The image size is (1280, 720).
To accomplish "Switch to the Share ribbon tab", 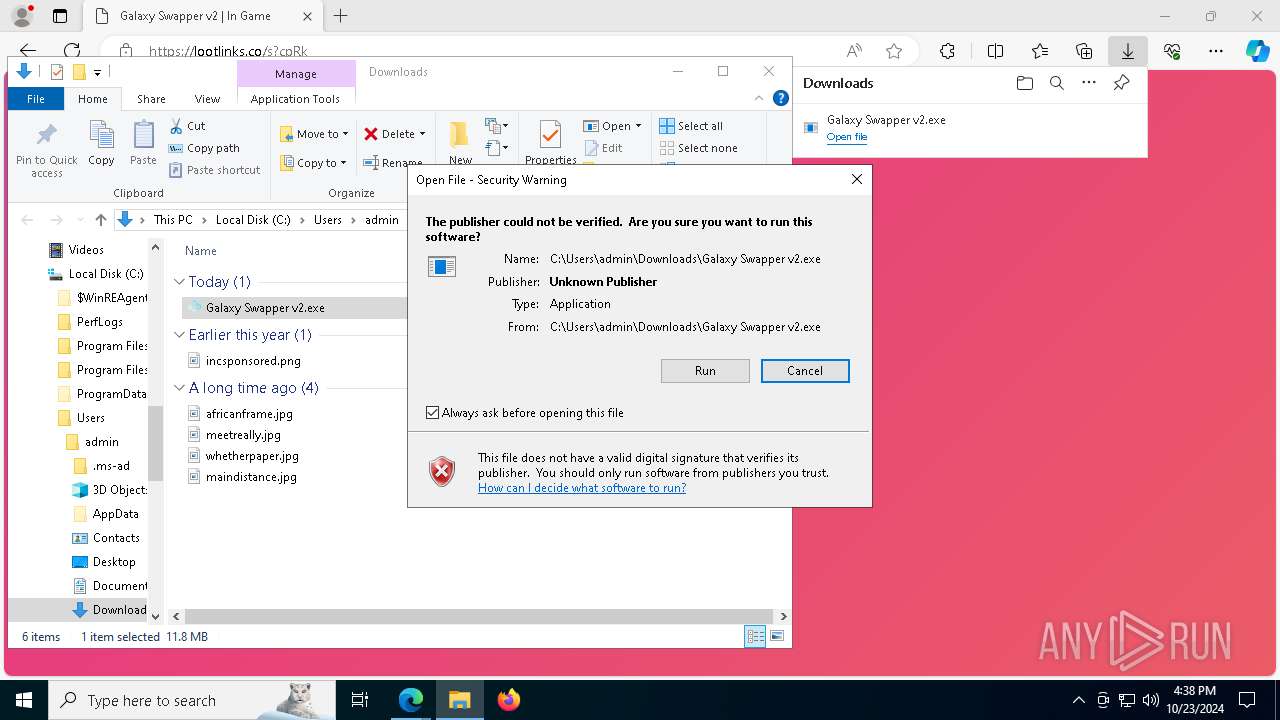I will coord(151,99).
